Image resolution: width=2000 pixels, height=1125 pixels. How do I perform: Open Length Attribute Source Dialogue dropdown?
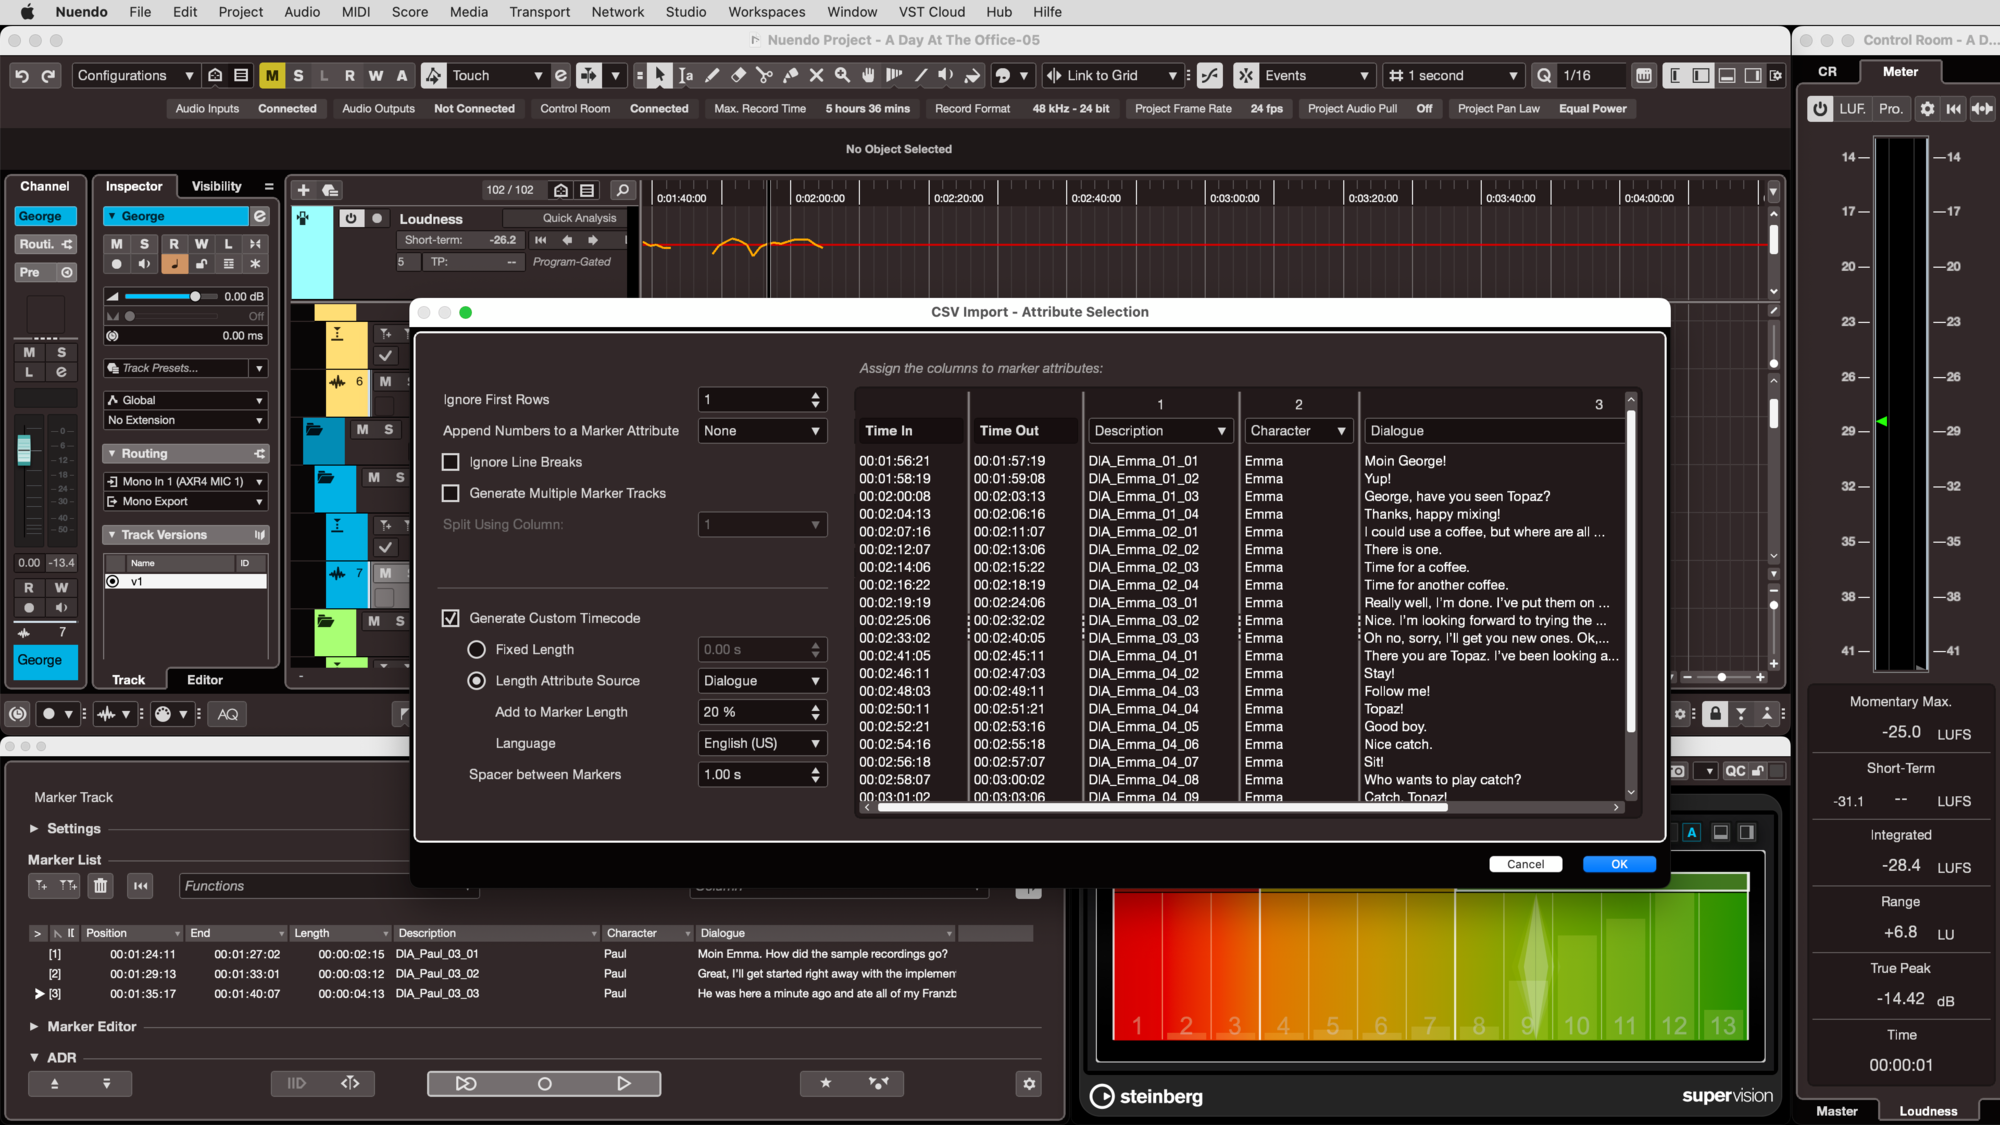click(x=761, y=680)
